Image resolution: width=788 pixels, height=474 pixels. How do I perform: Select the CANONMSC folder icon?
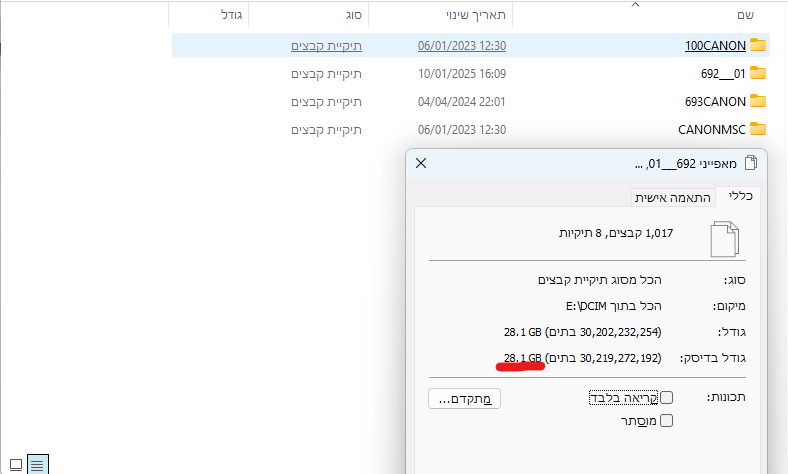click(x=758, y=129)
